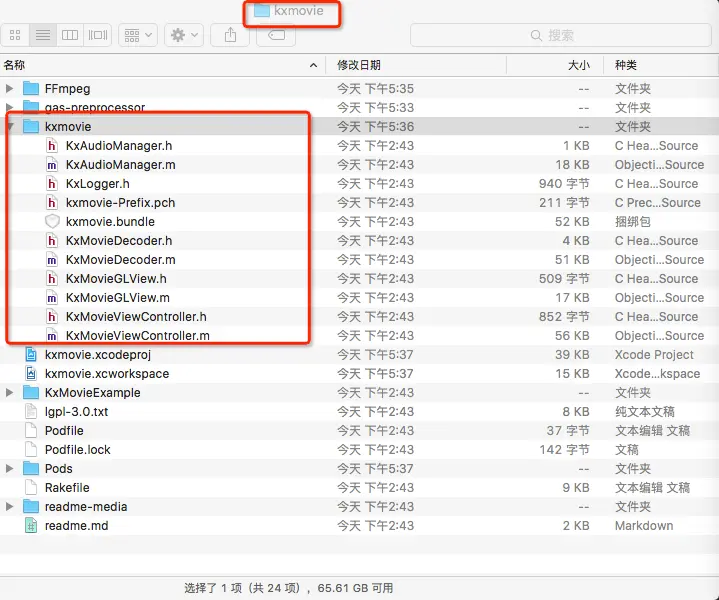
Task: Select the KxMovieExample folder icon
Action: coord(31,393)
